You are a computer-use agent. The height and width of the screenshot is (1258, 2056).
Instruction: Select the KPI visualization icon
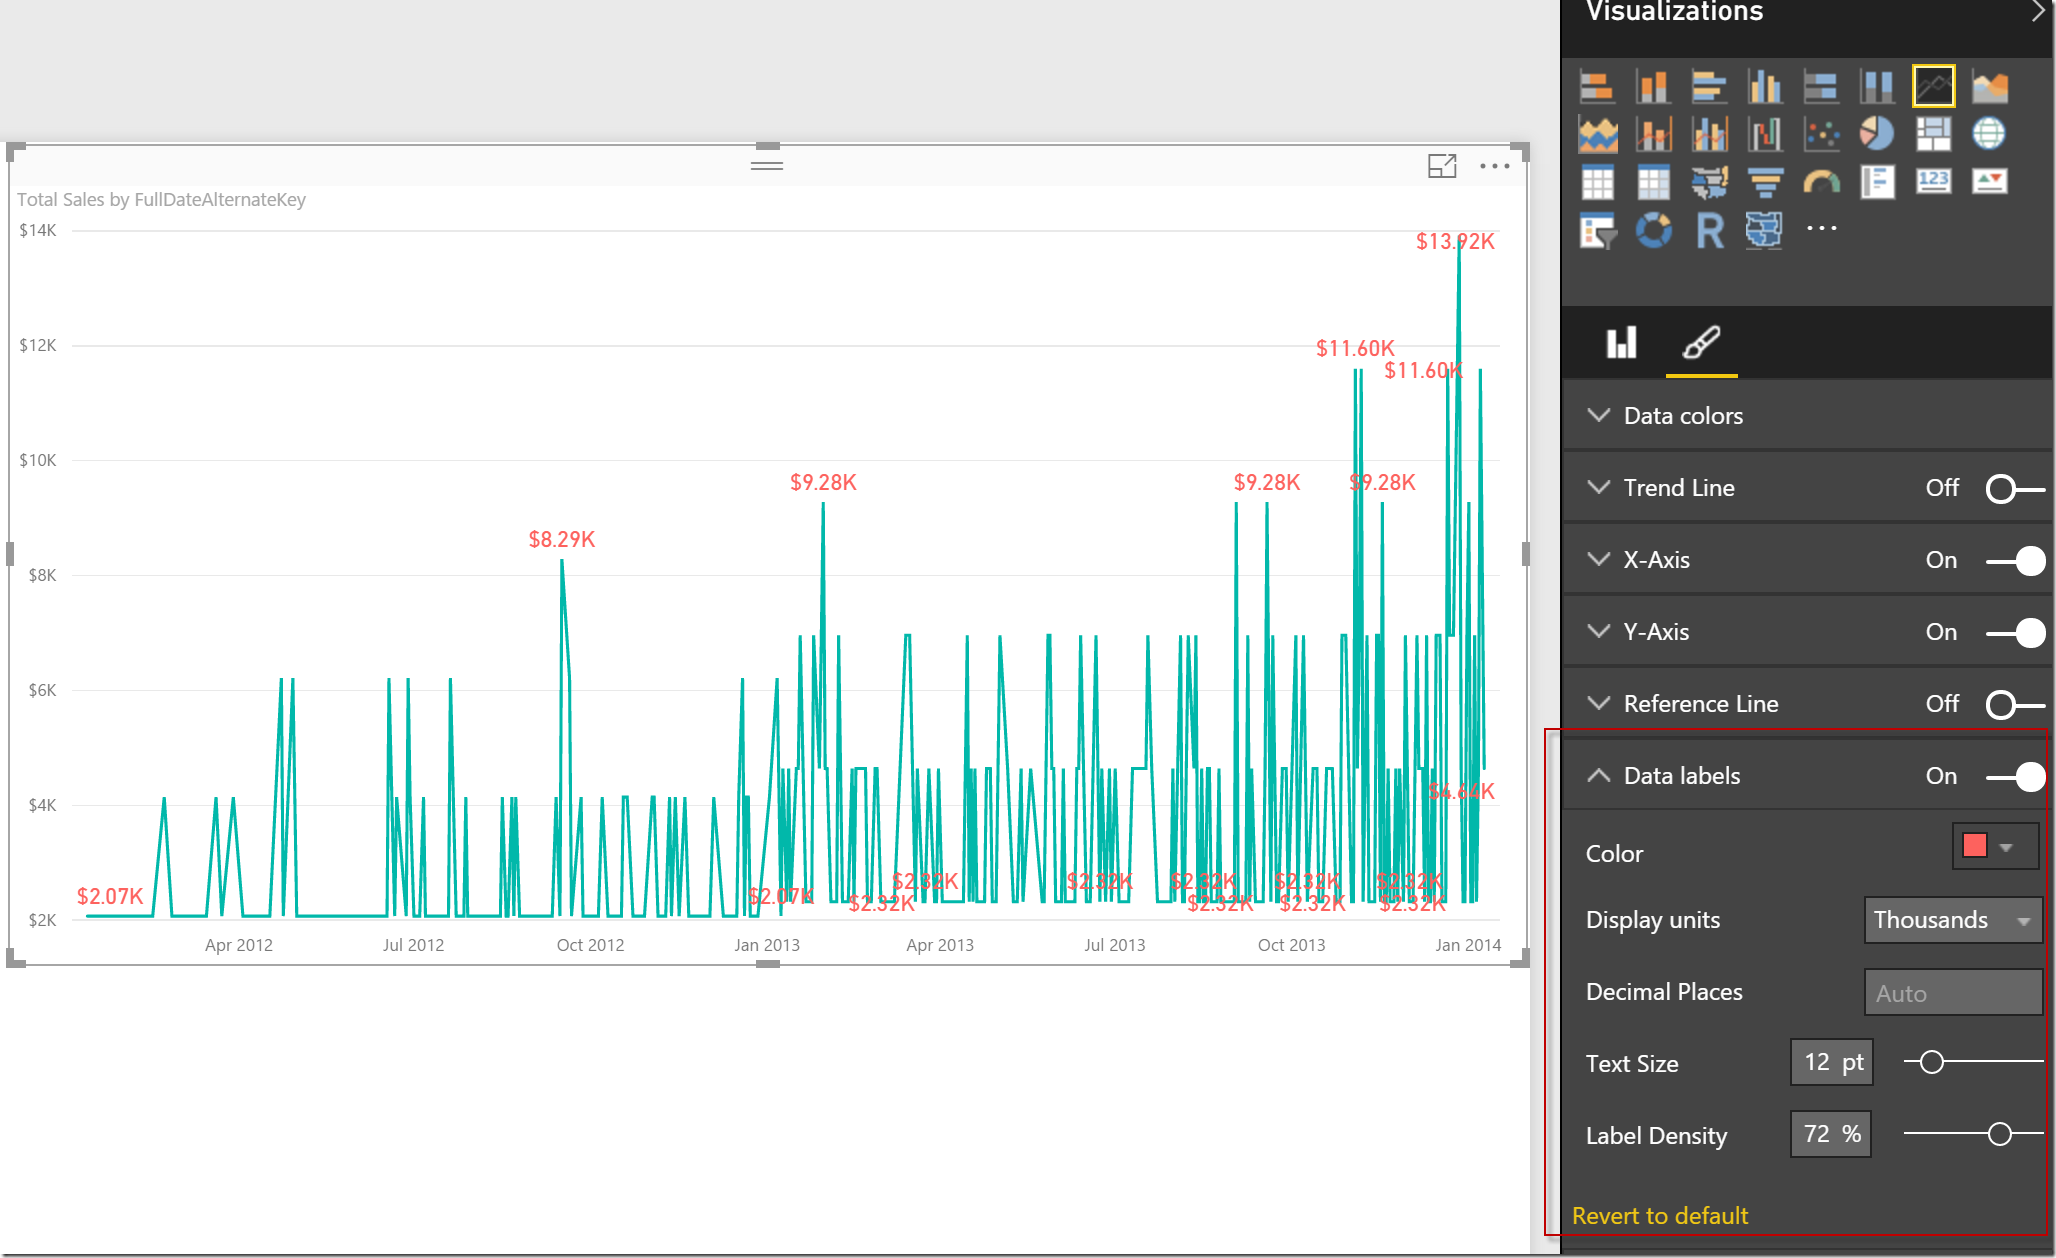1989,182
